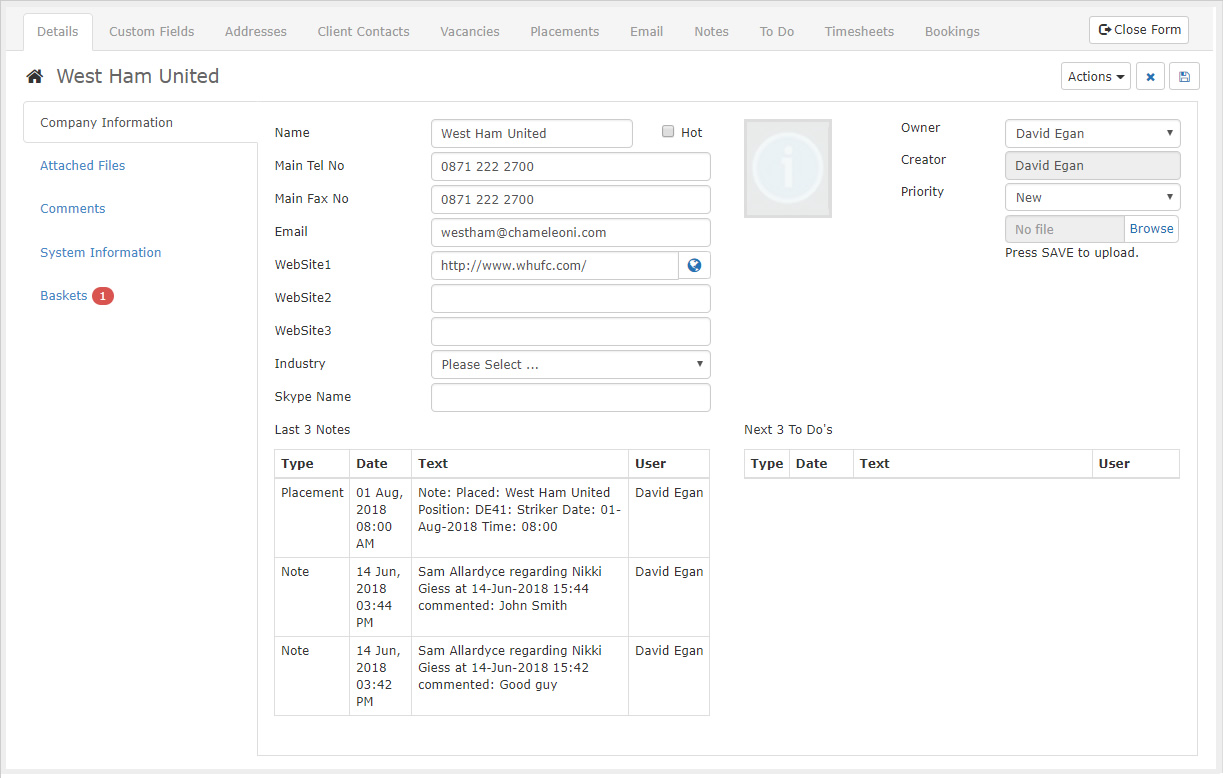Show System Information section
Screen dimensions: 1223x778
click(x=101, y=253)
